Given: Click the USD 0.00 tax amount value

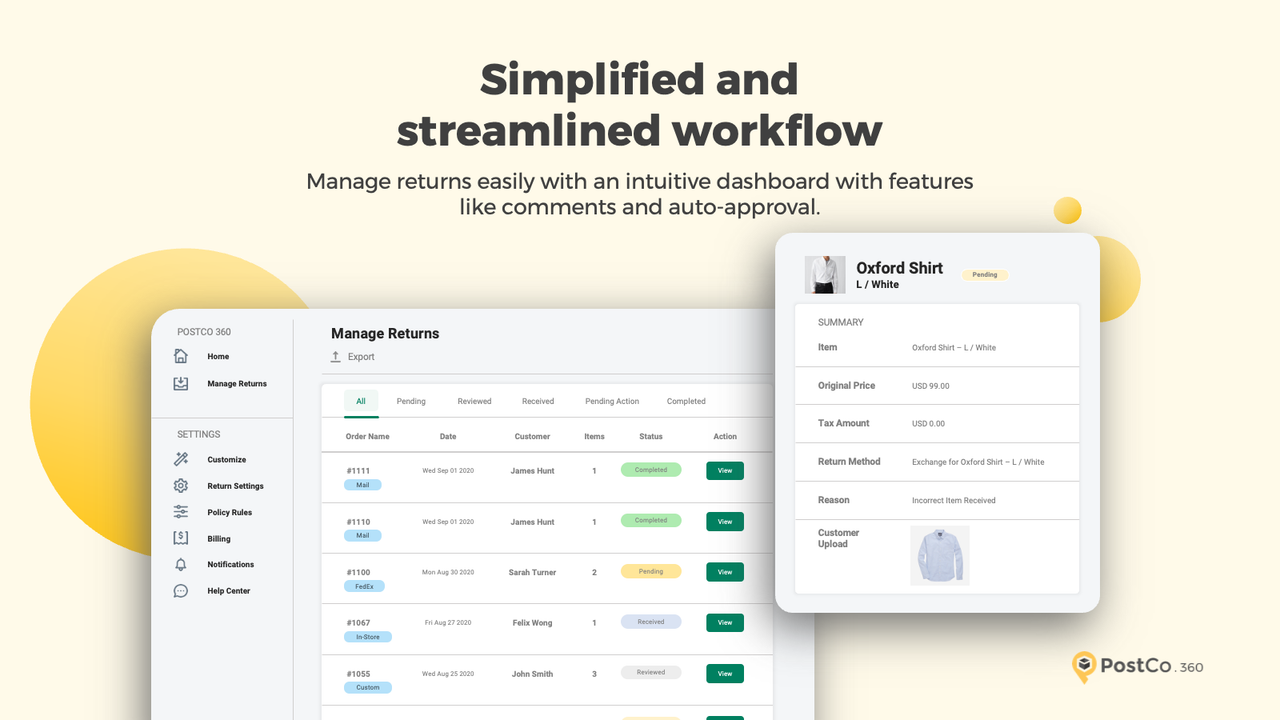Looking at the screenshot, I should 928,424.
